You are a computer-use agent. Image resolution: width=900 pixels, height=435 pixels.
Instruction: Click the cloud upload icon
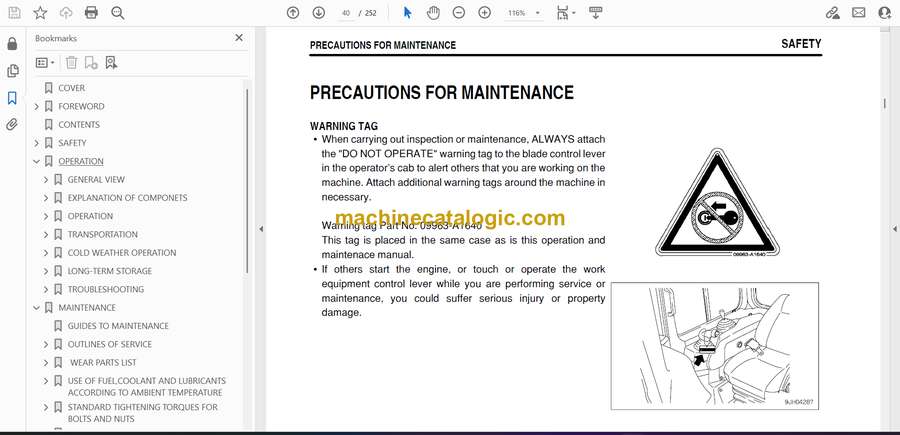coord(66,13)
